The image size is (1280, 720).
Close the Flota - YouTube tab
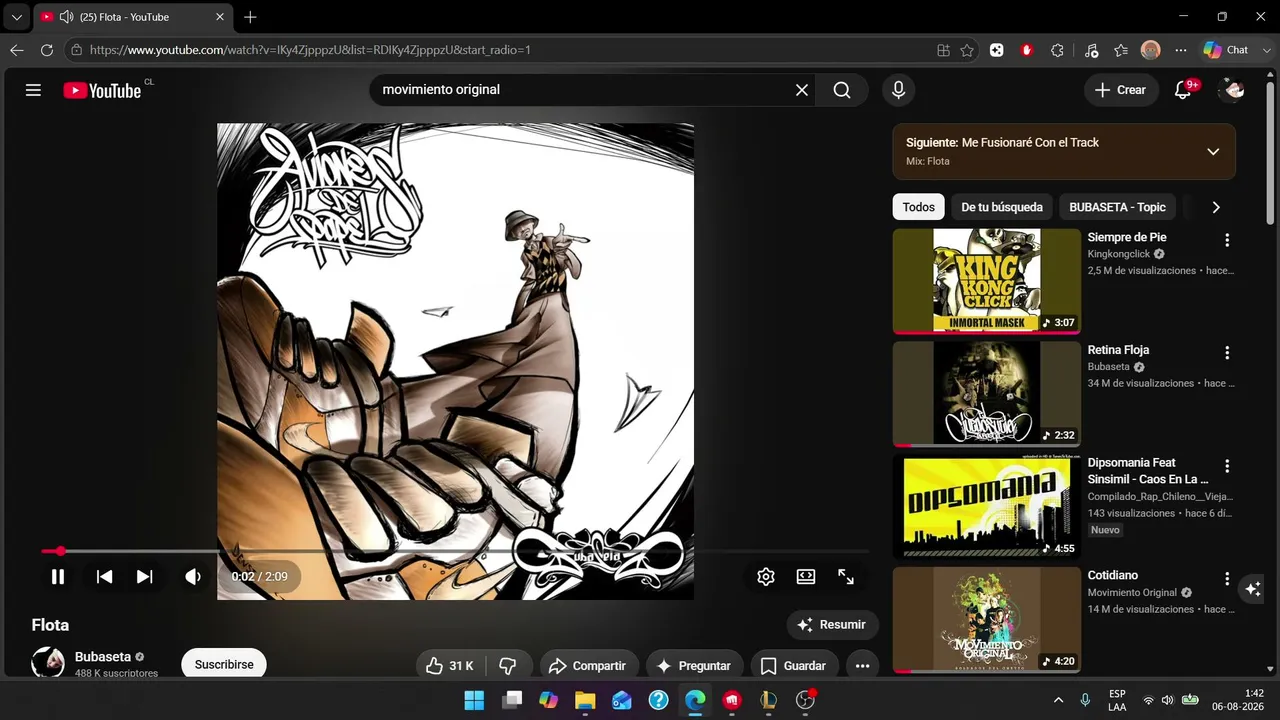(x=220, y=17)
